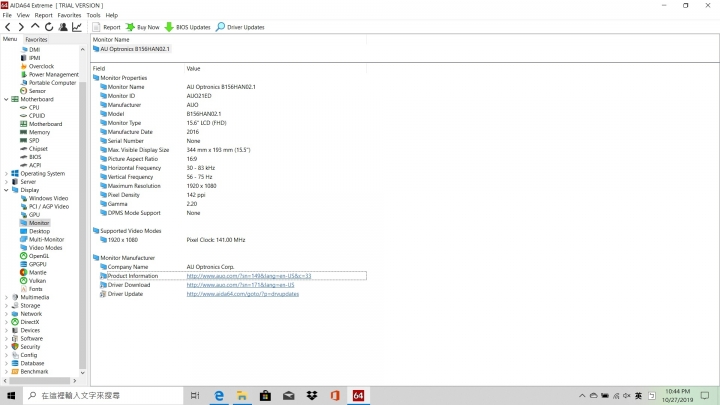Click the taskbar search box
The width and height of the screenshot is (720, 405).
[103, 395]
